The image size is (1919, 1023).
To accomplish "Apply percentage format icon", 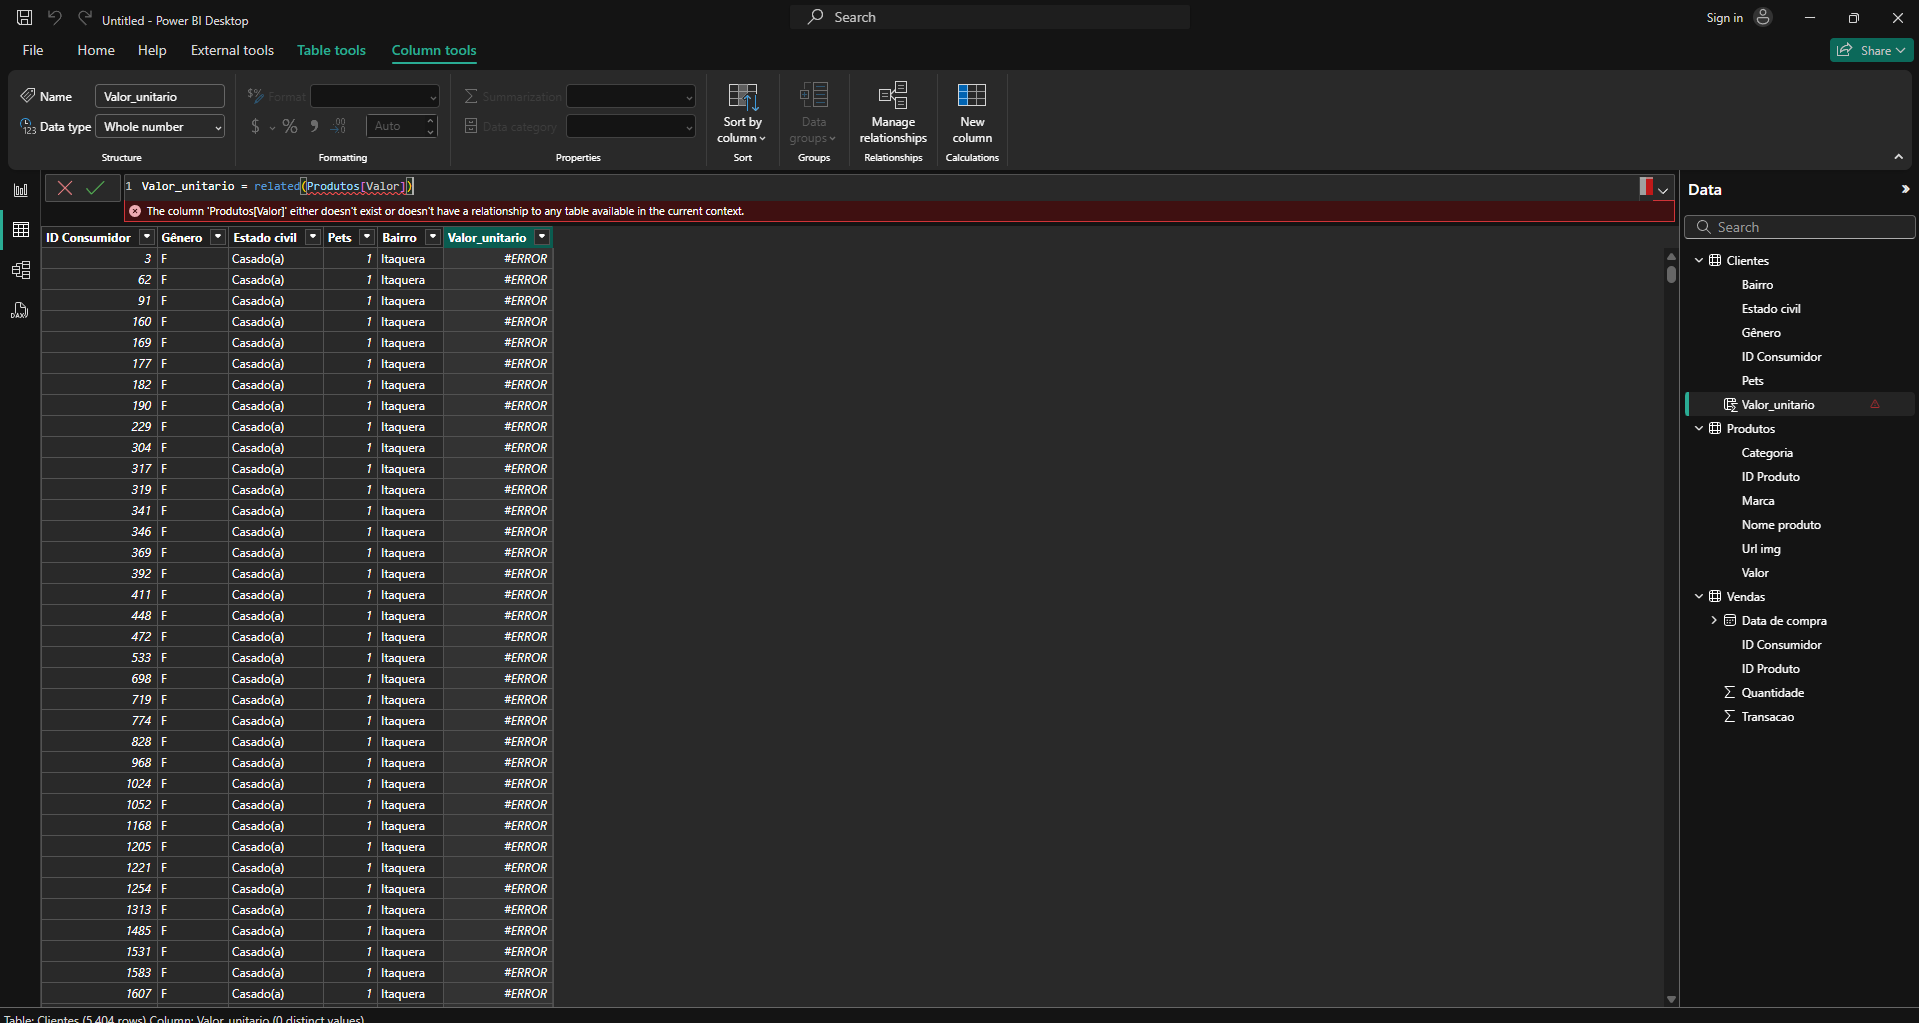I will pos(290,126).
